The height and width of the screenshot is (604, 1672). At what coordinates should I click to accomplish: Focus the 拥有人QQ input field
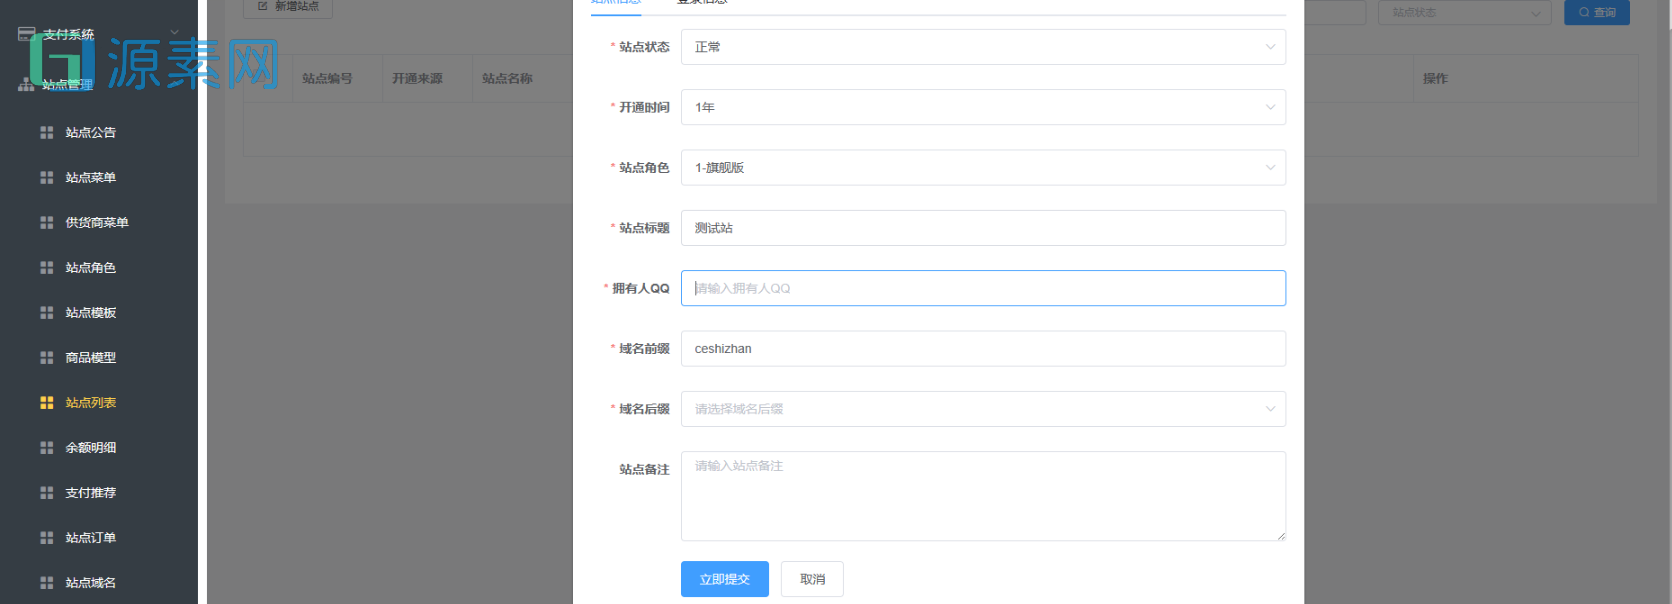coord(983,288)
